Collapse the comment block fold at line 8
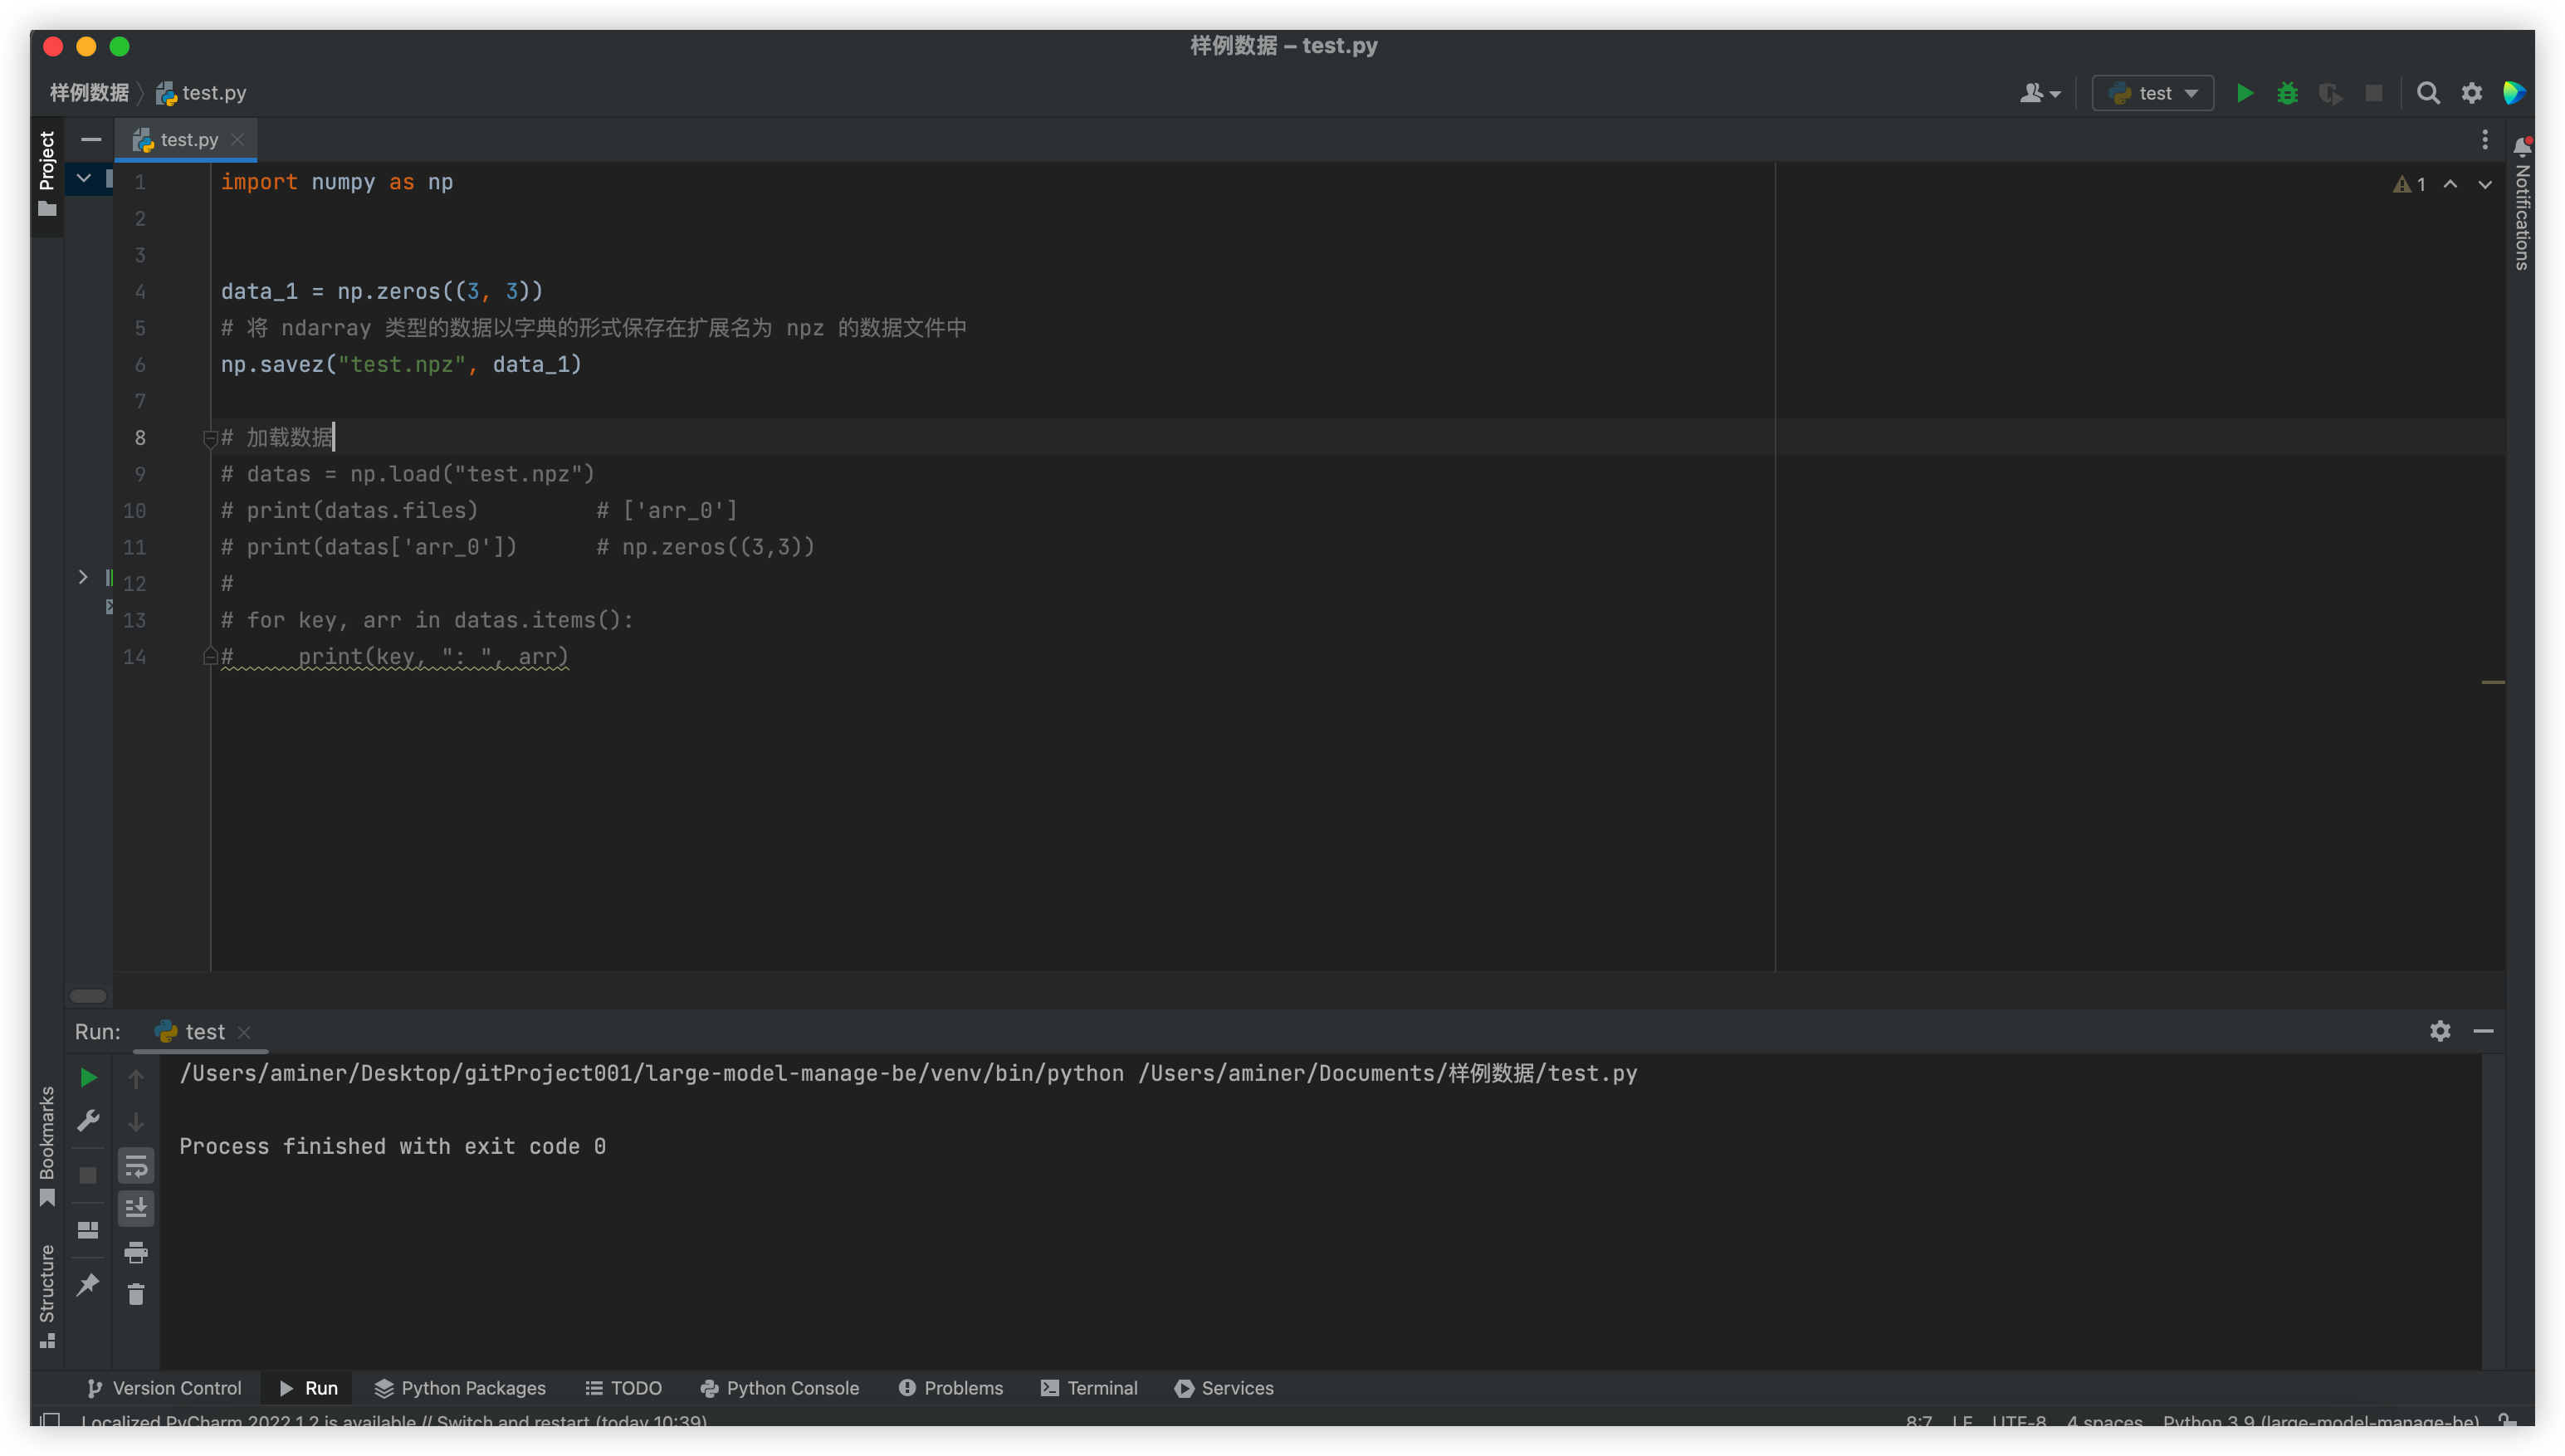This screenshot has width=2565, height=1456. [209, 438]
